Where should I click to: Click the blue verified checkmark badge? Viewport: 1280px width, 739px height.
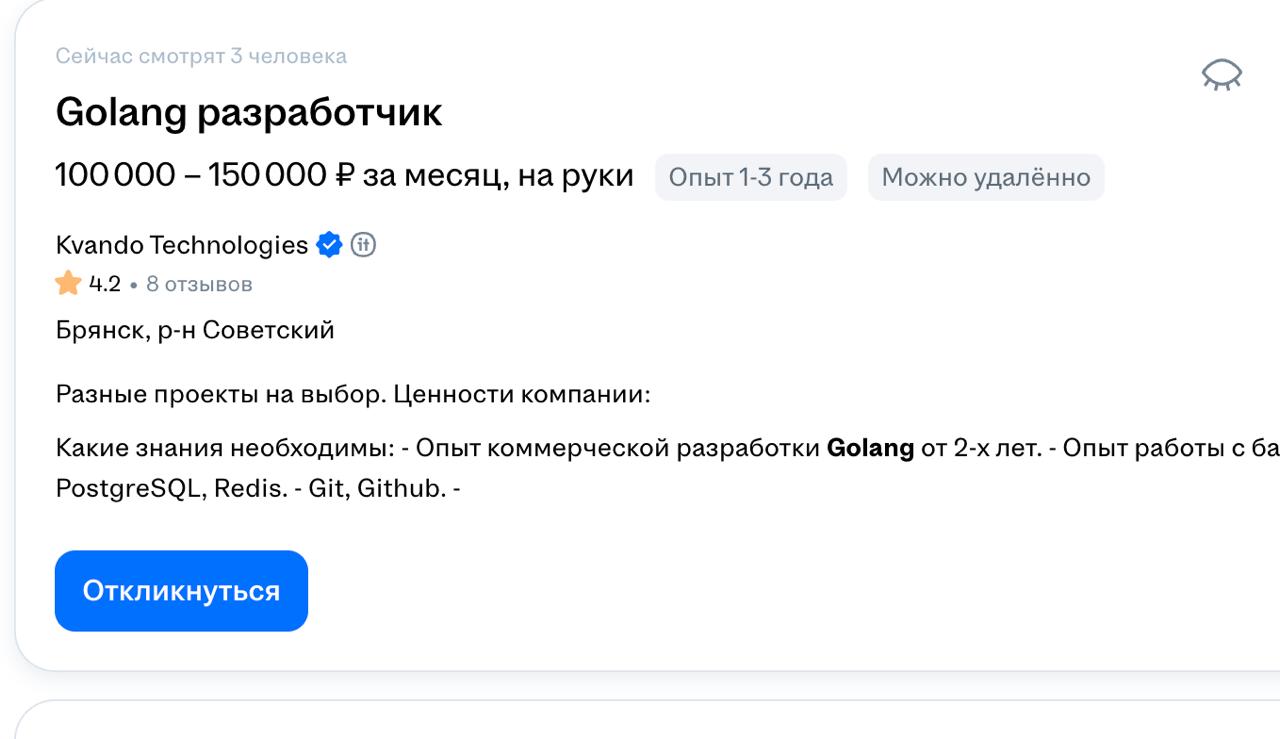tap(329, 245)
